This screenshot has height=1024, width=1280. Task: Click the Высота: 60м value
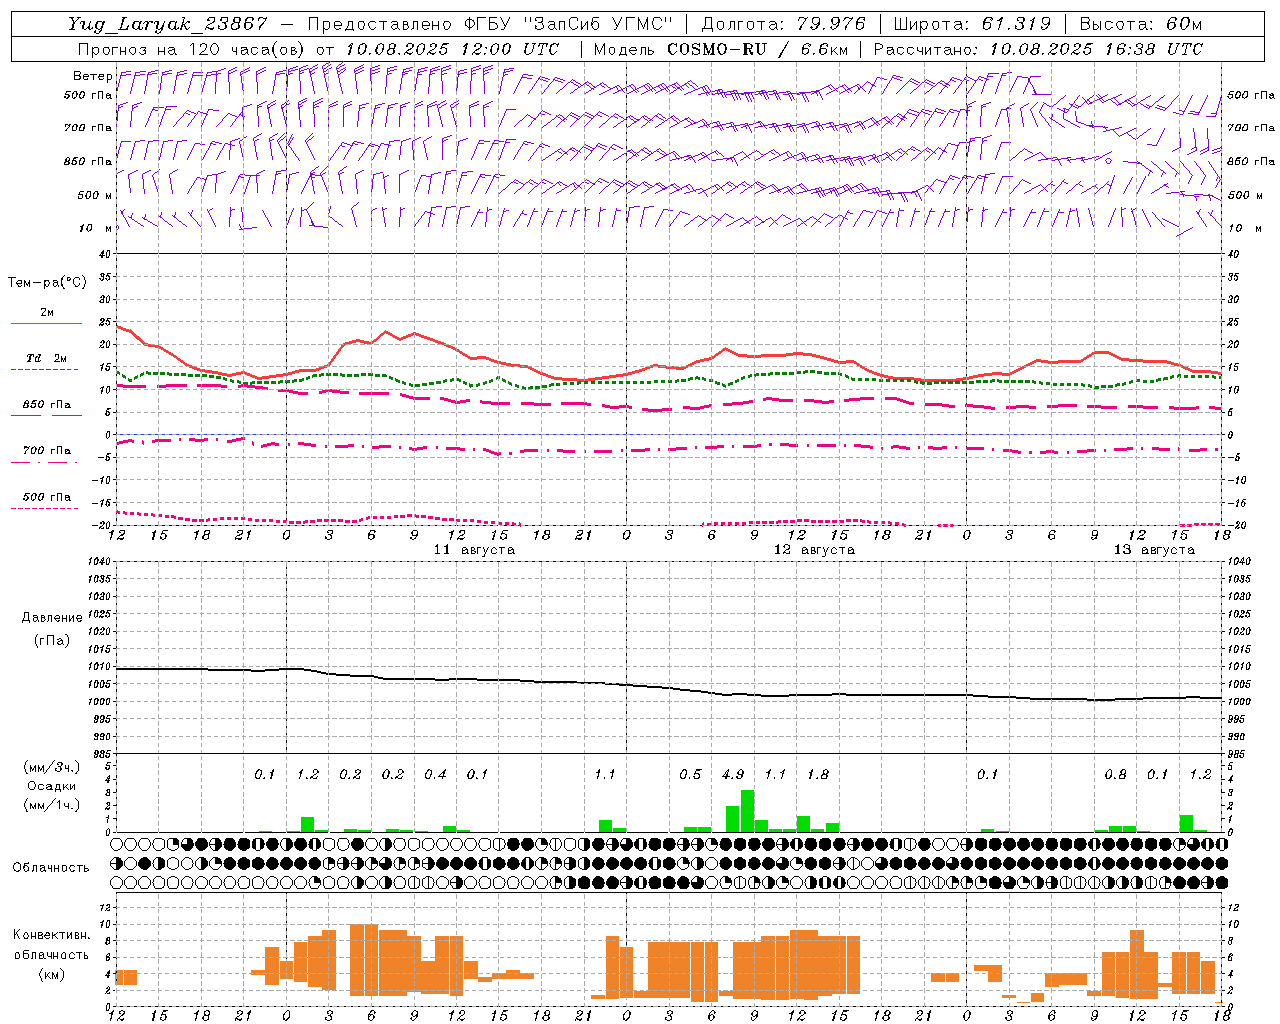point(1141,24)
